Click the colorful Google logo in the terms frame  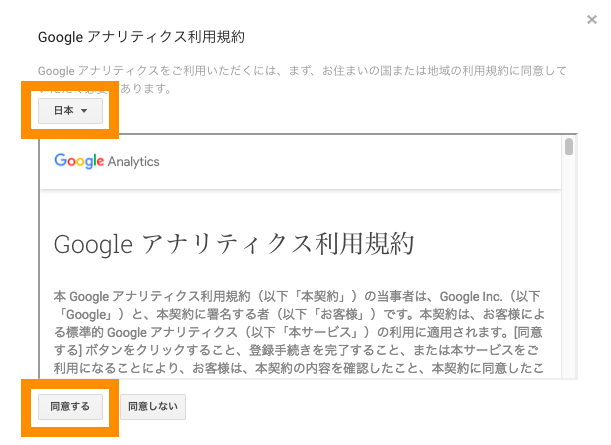pyautogui.click(x=79, y=161)
